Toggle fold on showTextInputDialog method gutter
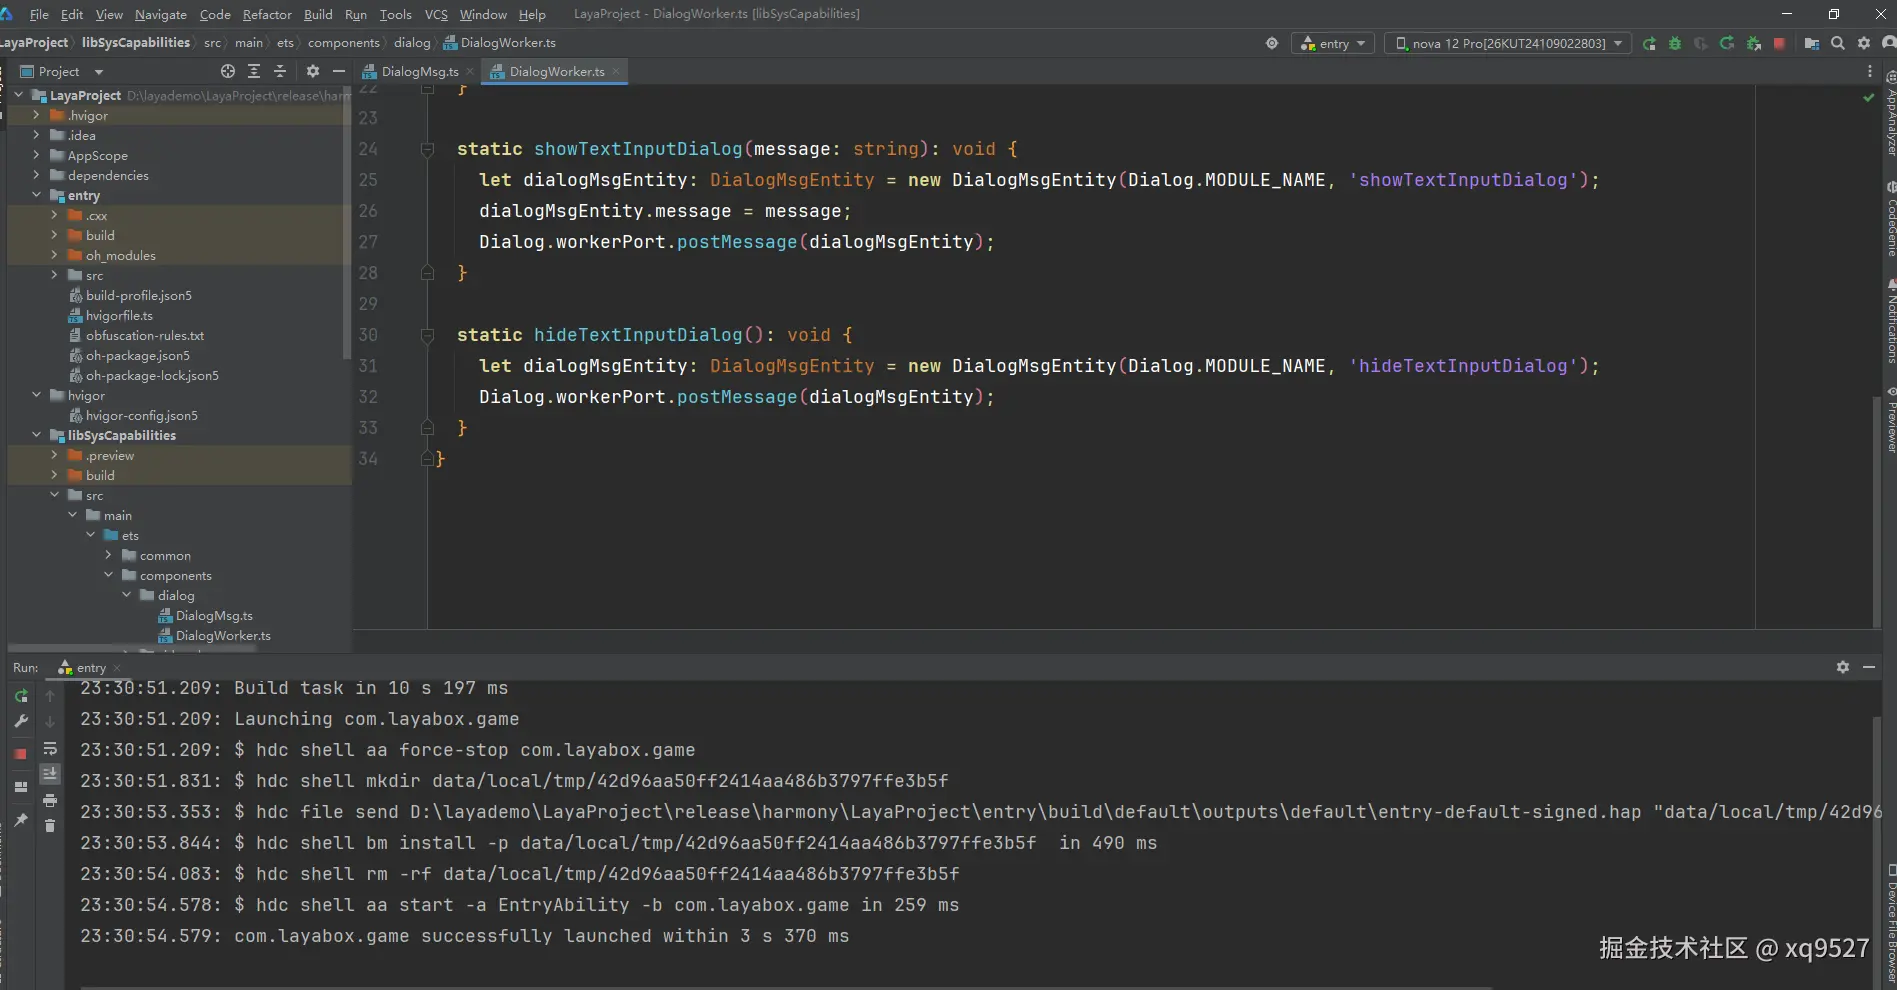The height and width of the screenshot is (990, 1897). coord(427,149)
